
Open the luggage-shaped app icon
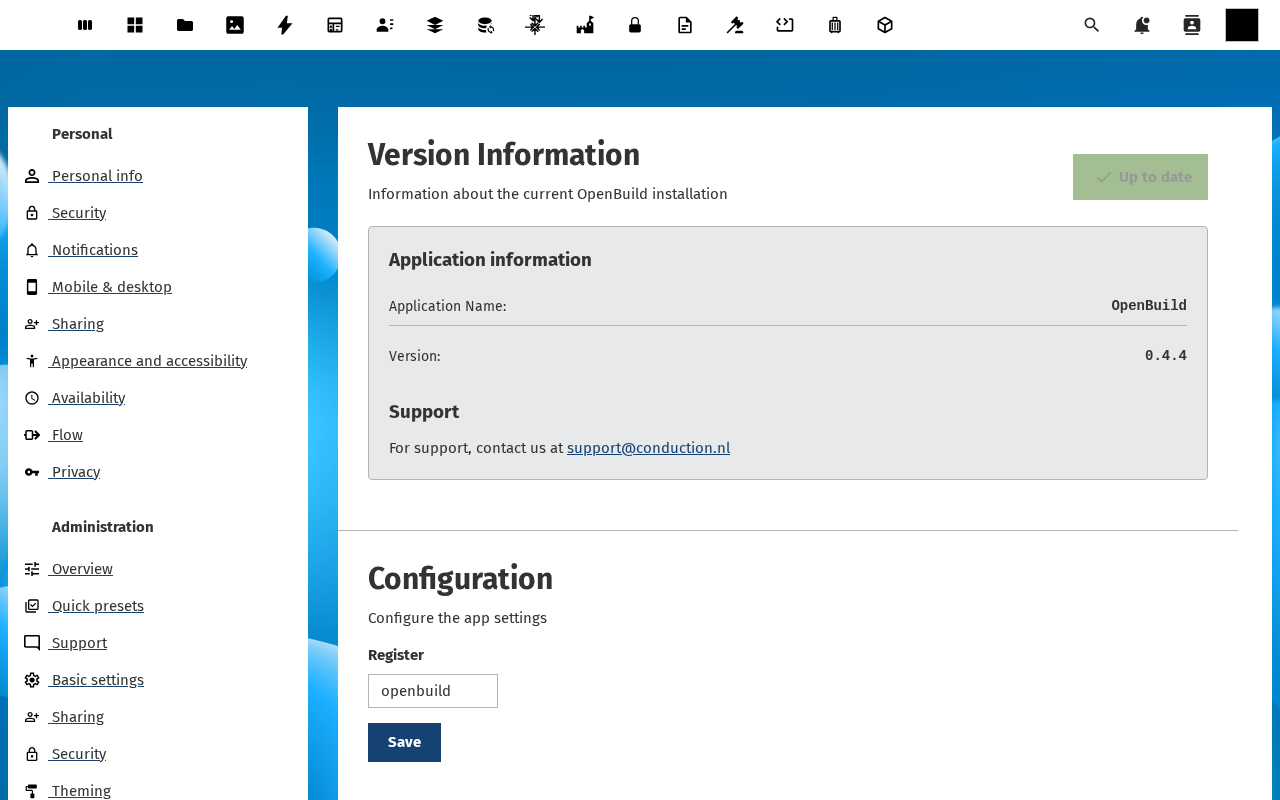click(x=835, y=25)
